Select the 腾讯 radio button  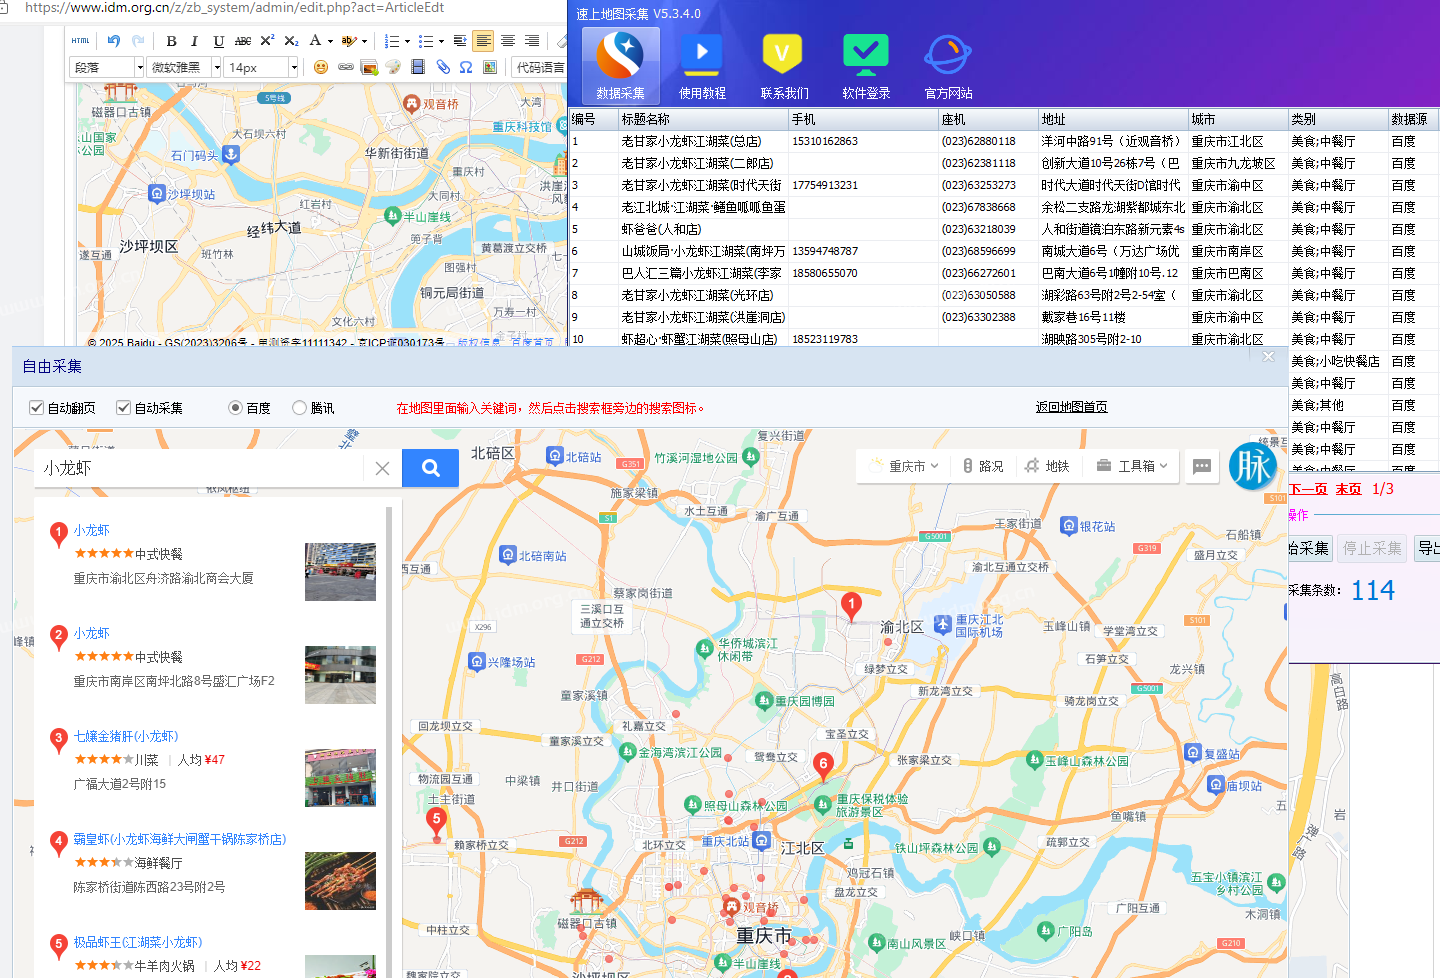coord(299,408)
